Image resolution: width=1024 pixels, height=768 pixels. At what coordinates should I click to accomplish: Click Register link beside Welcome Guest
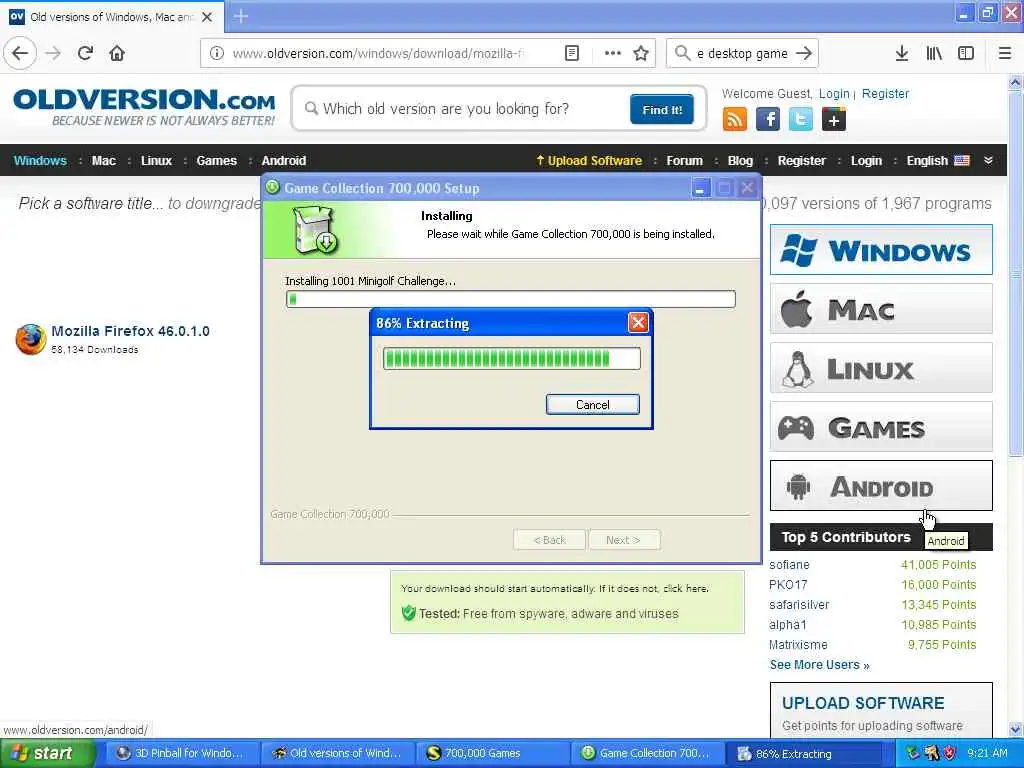(x=885, y=94)
